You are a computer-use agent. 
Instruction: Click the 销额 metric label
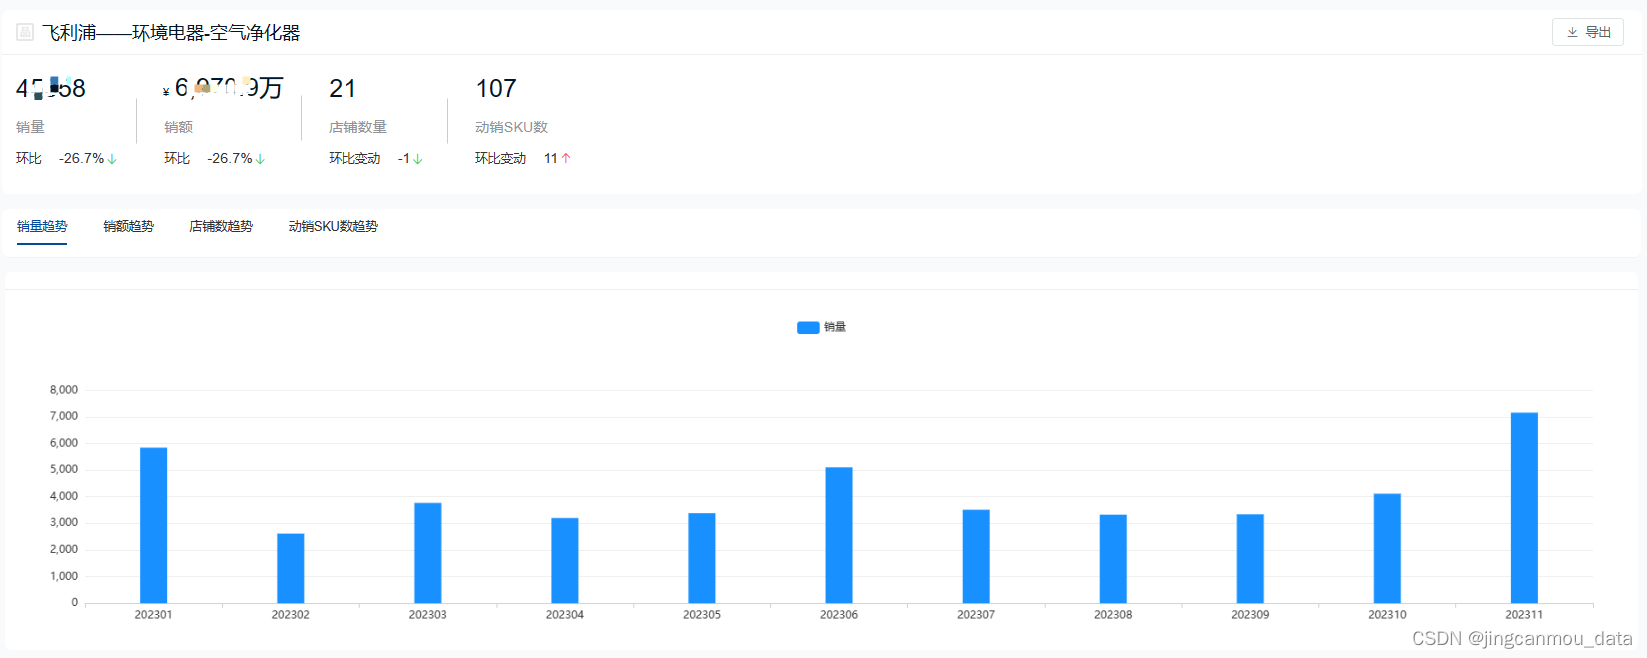point(178,127)
